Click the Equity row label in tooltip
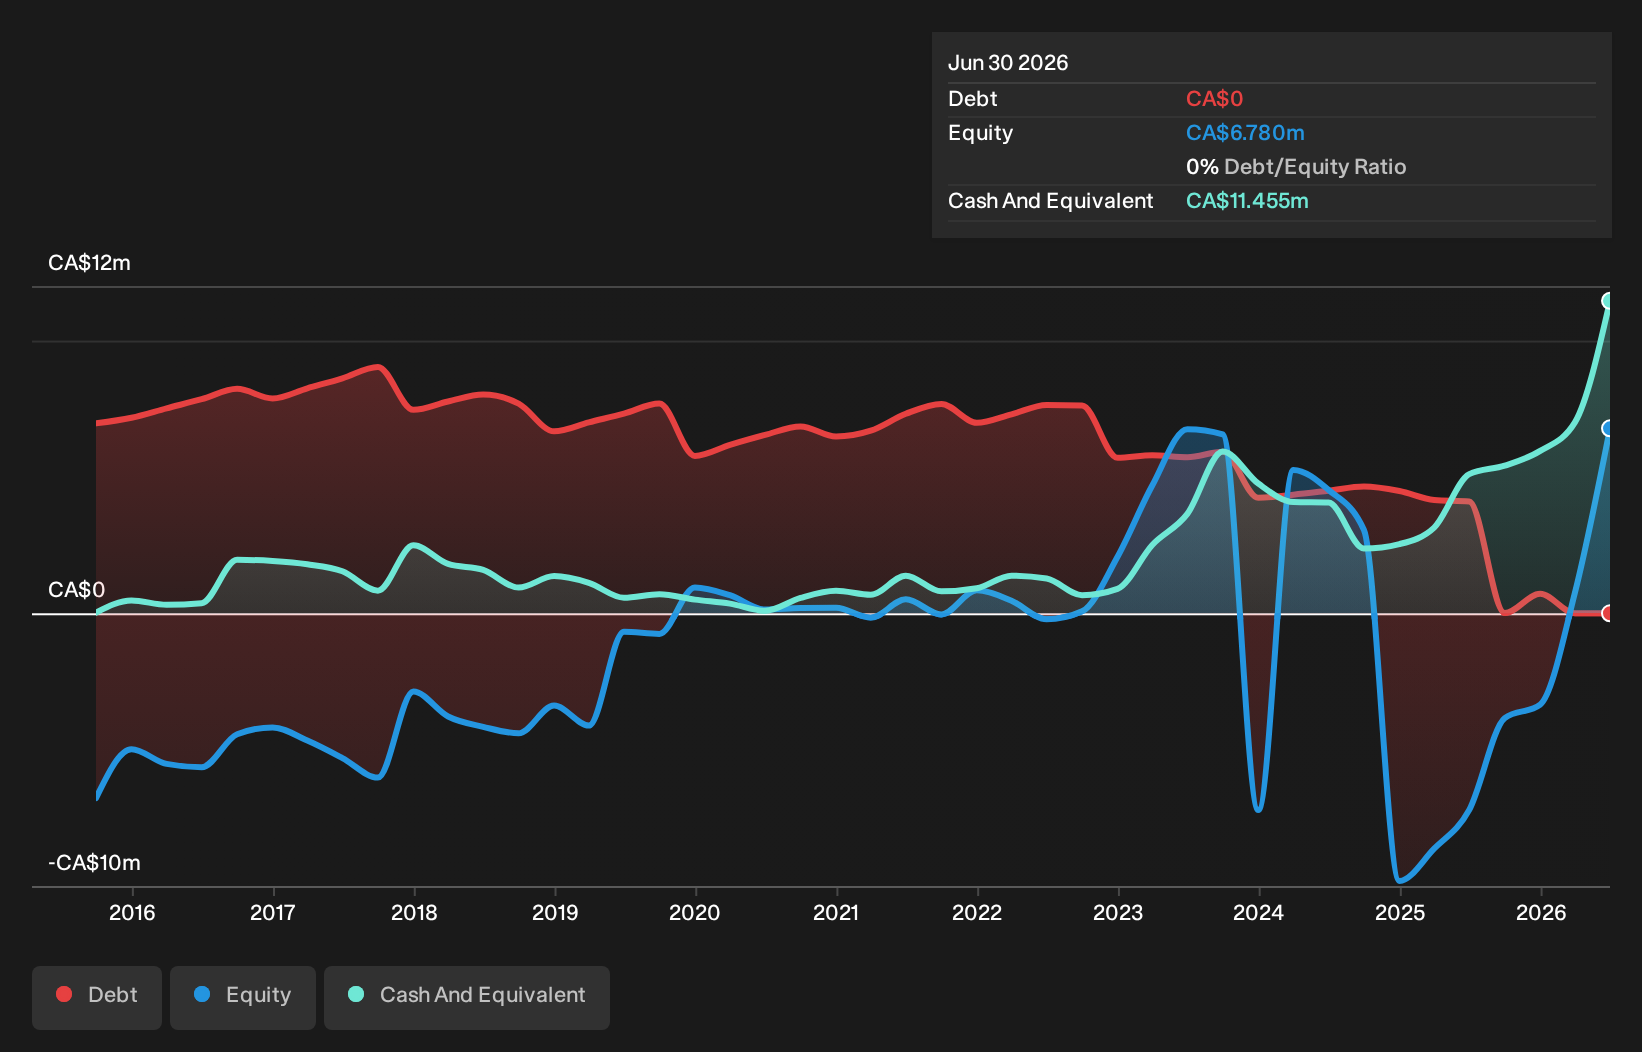 980,133
